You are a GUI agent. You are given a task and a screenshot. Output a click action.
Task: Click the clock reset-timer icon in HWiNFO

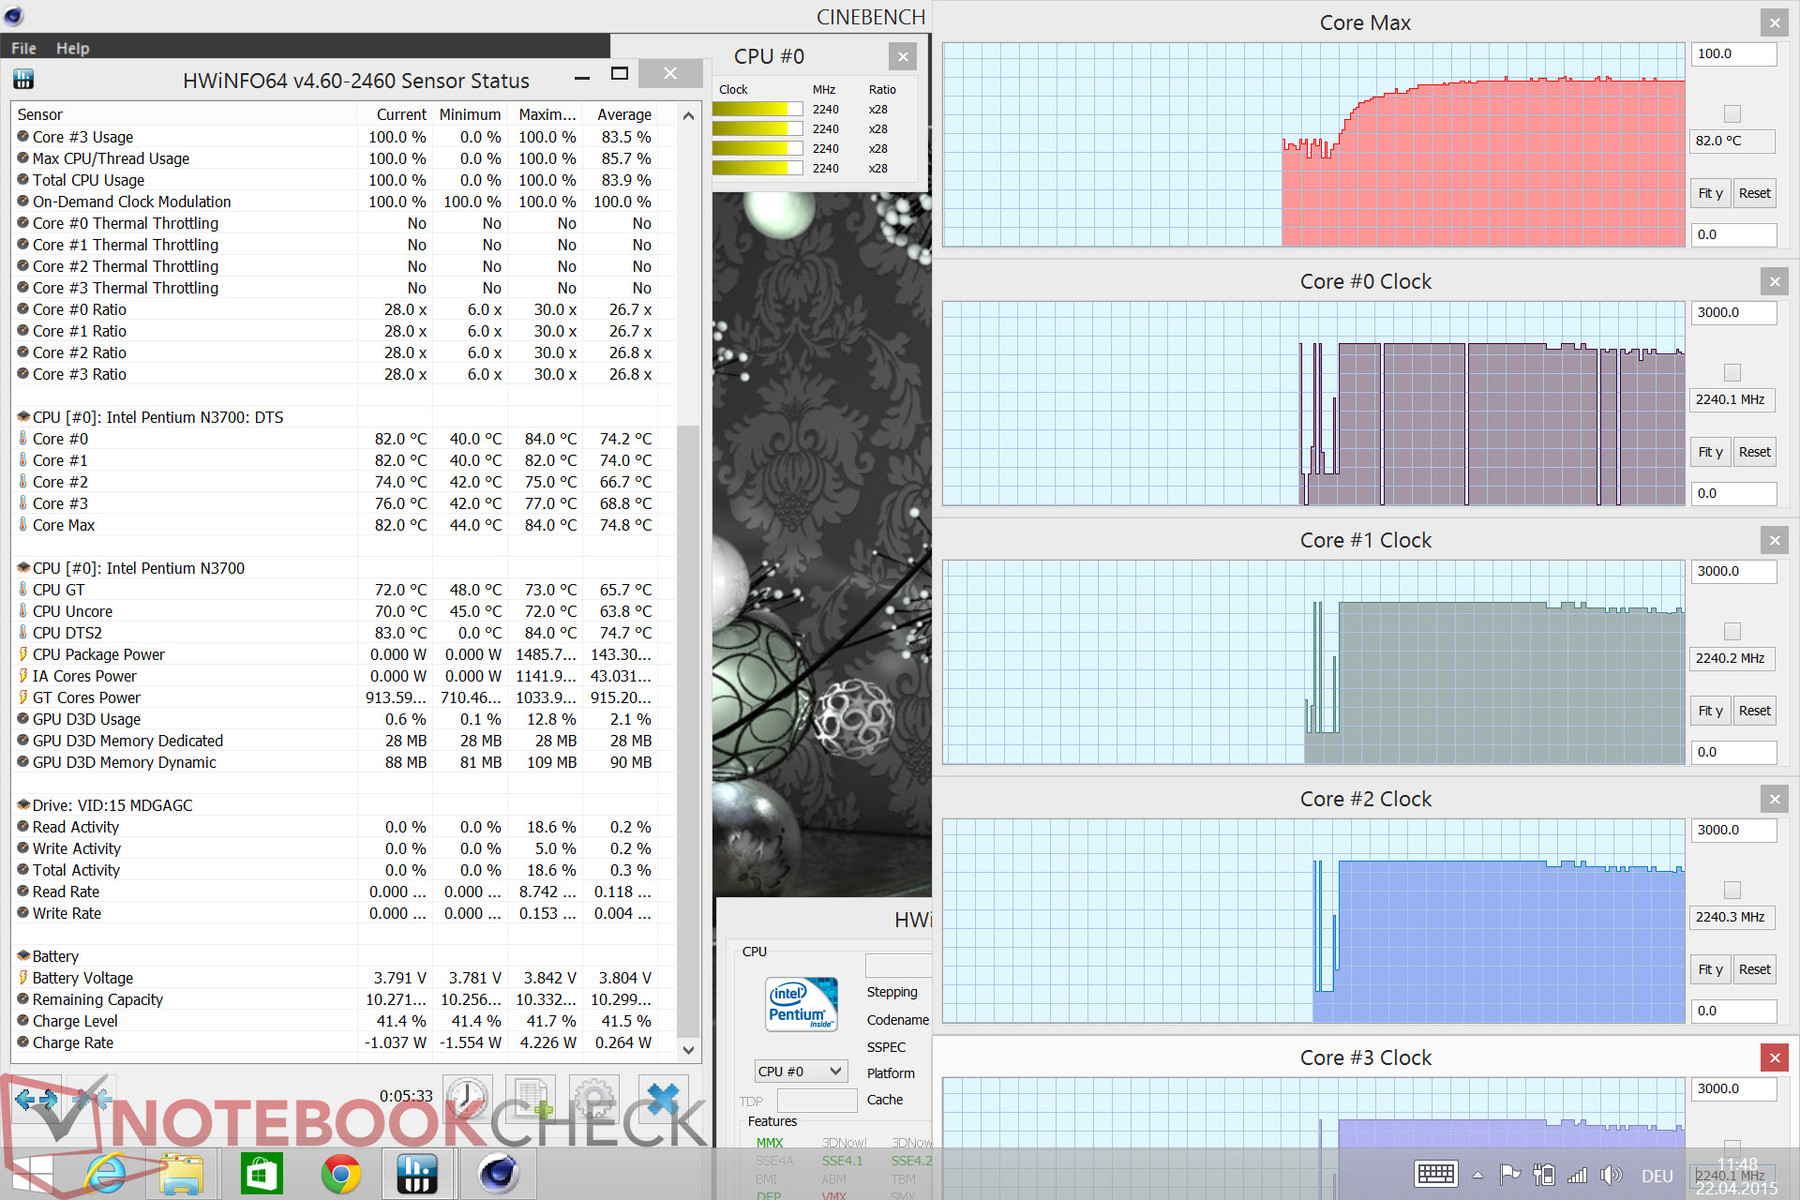point(467,1099)
